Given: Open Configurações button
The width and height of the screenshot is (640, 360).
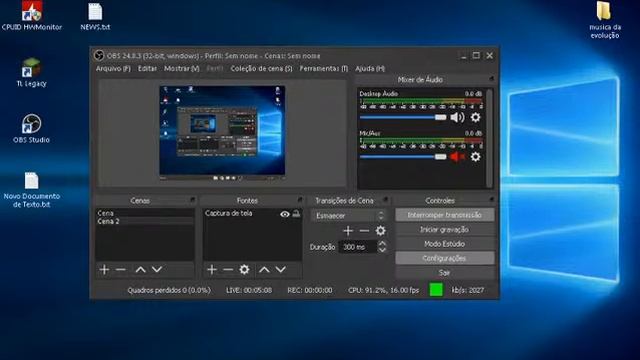Looking at the screenshot, I should (x=444, y=258).
